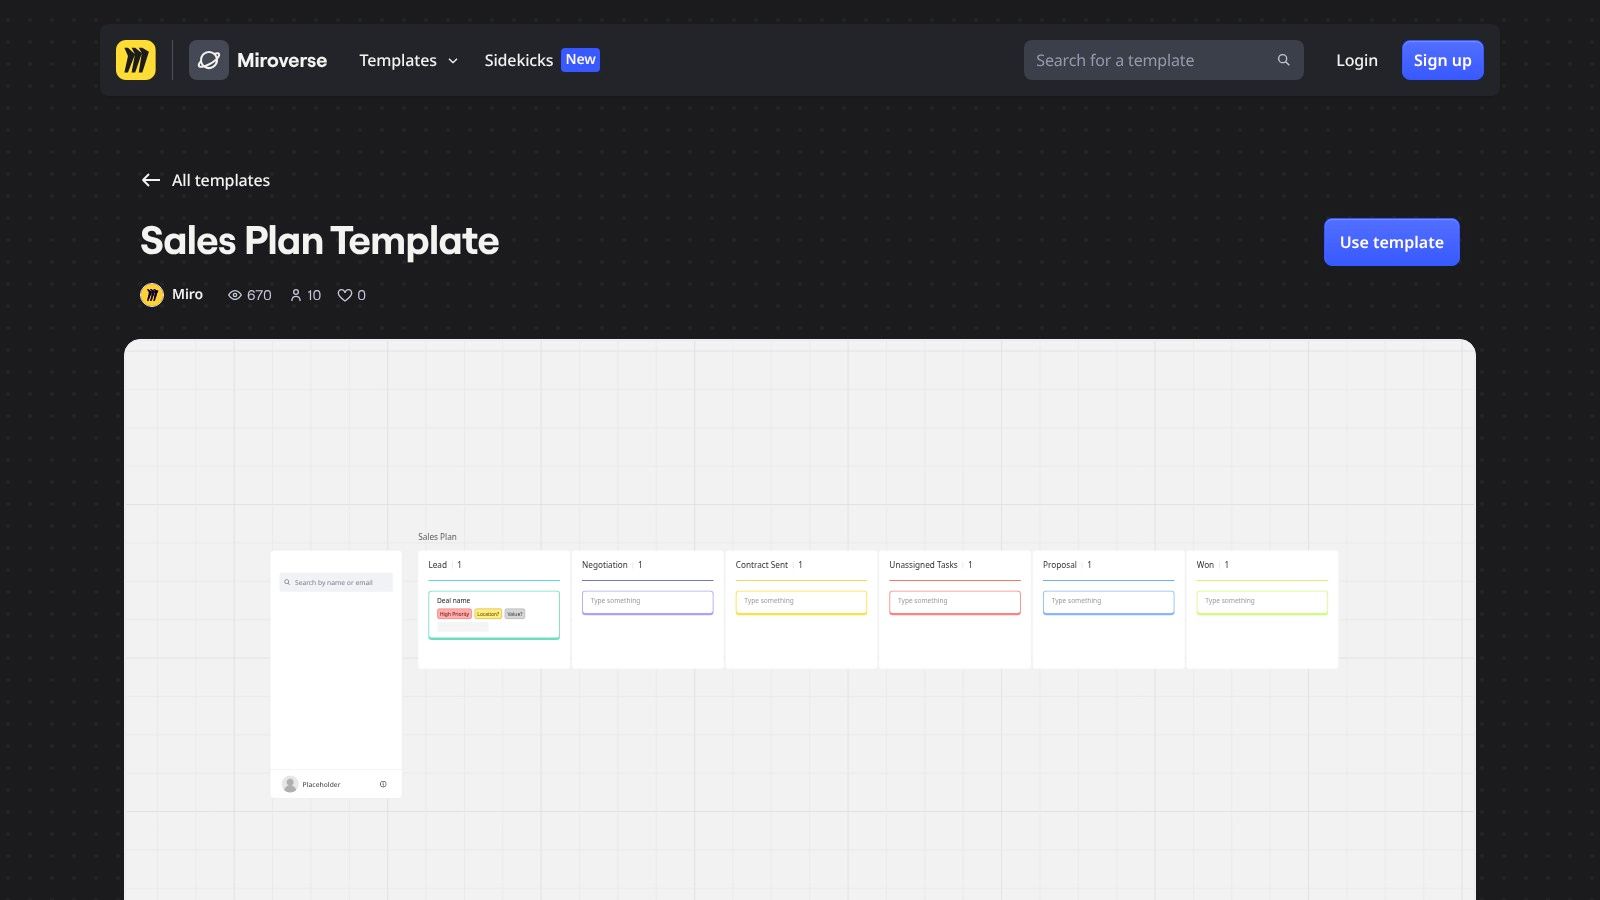Select the Negotiation column header
Screen dimensions: 1600x900
coord(605,565)
